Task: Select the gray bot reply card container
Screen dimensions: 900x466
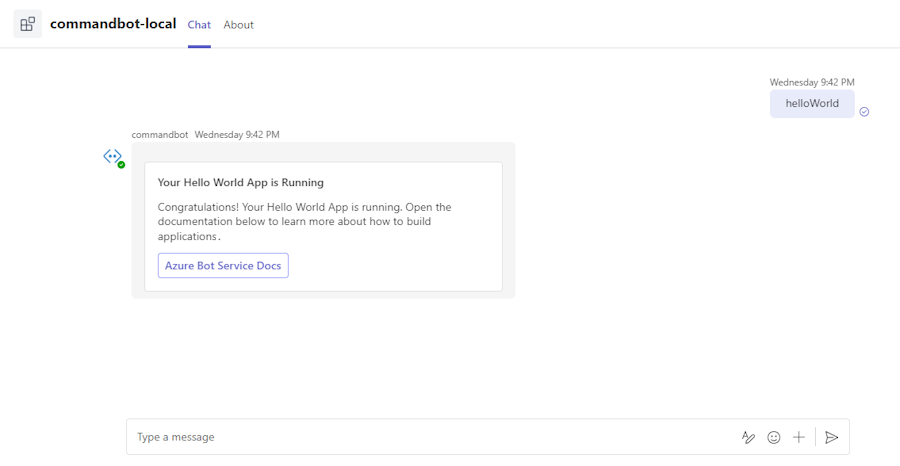Action: point(323,220)
